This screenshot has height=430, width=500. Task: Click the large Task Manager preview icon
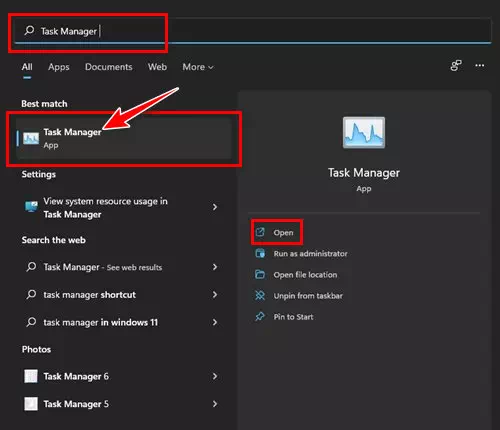point(364,132)
